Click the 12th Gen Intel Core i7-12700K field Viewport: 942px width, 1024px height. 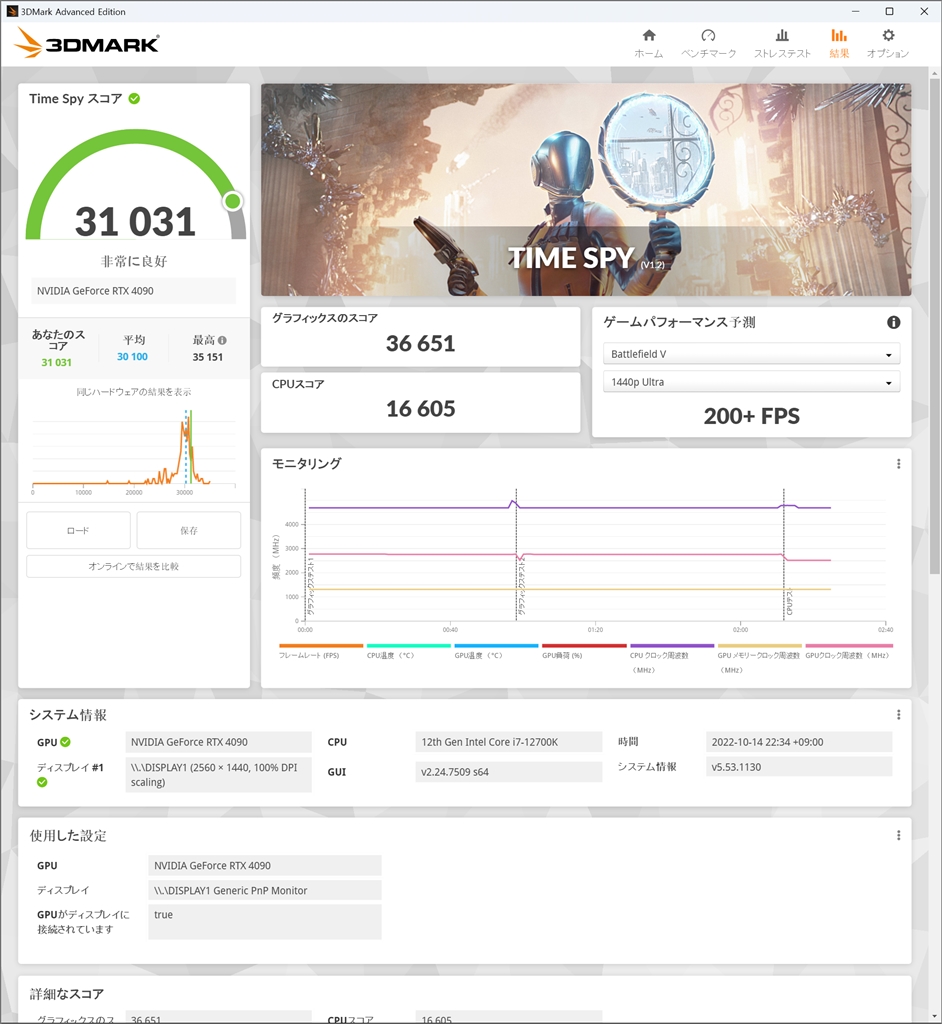(x=508, y=742)
